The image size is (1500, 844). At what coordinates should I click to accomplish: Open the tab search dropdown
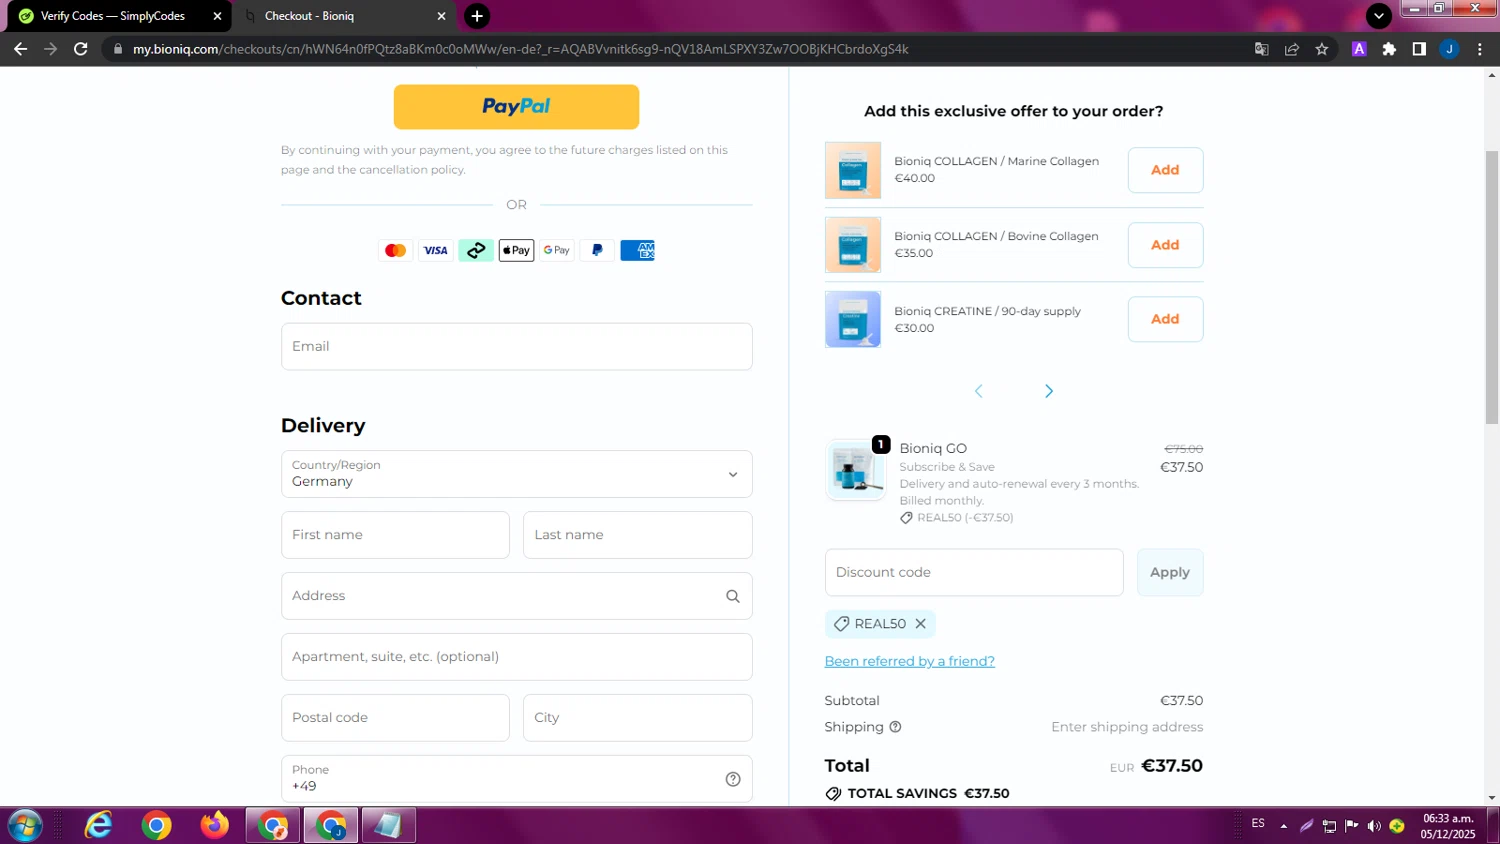[x=1379, y=16]
